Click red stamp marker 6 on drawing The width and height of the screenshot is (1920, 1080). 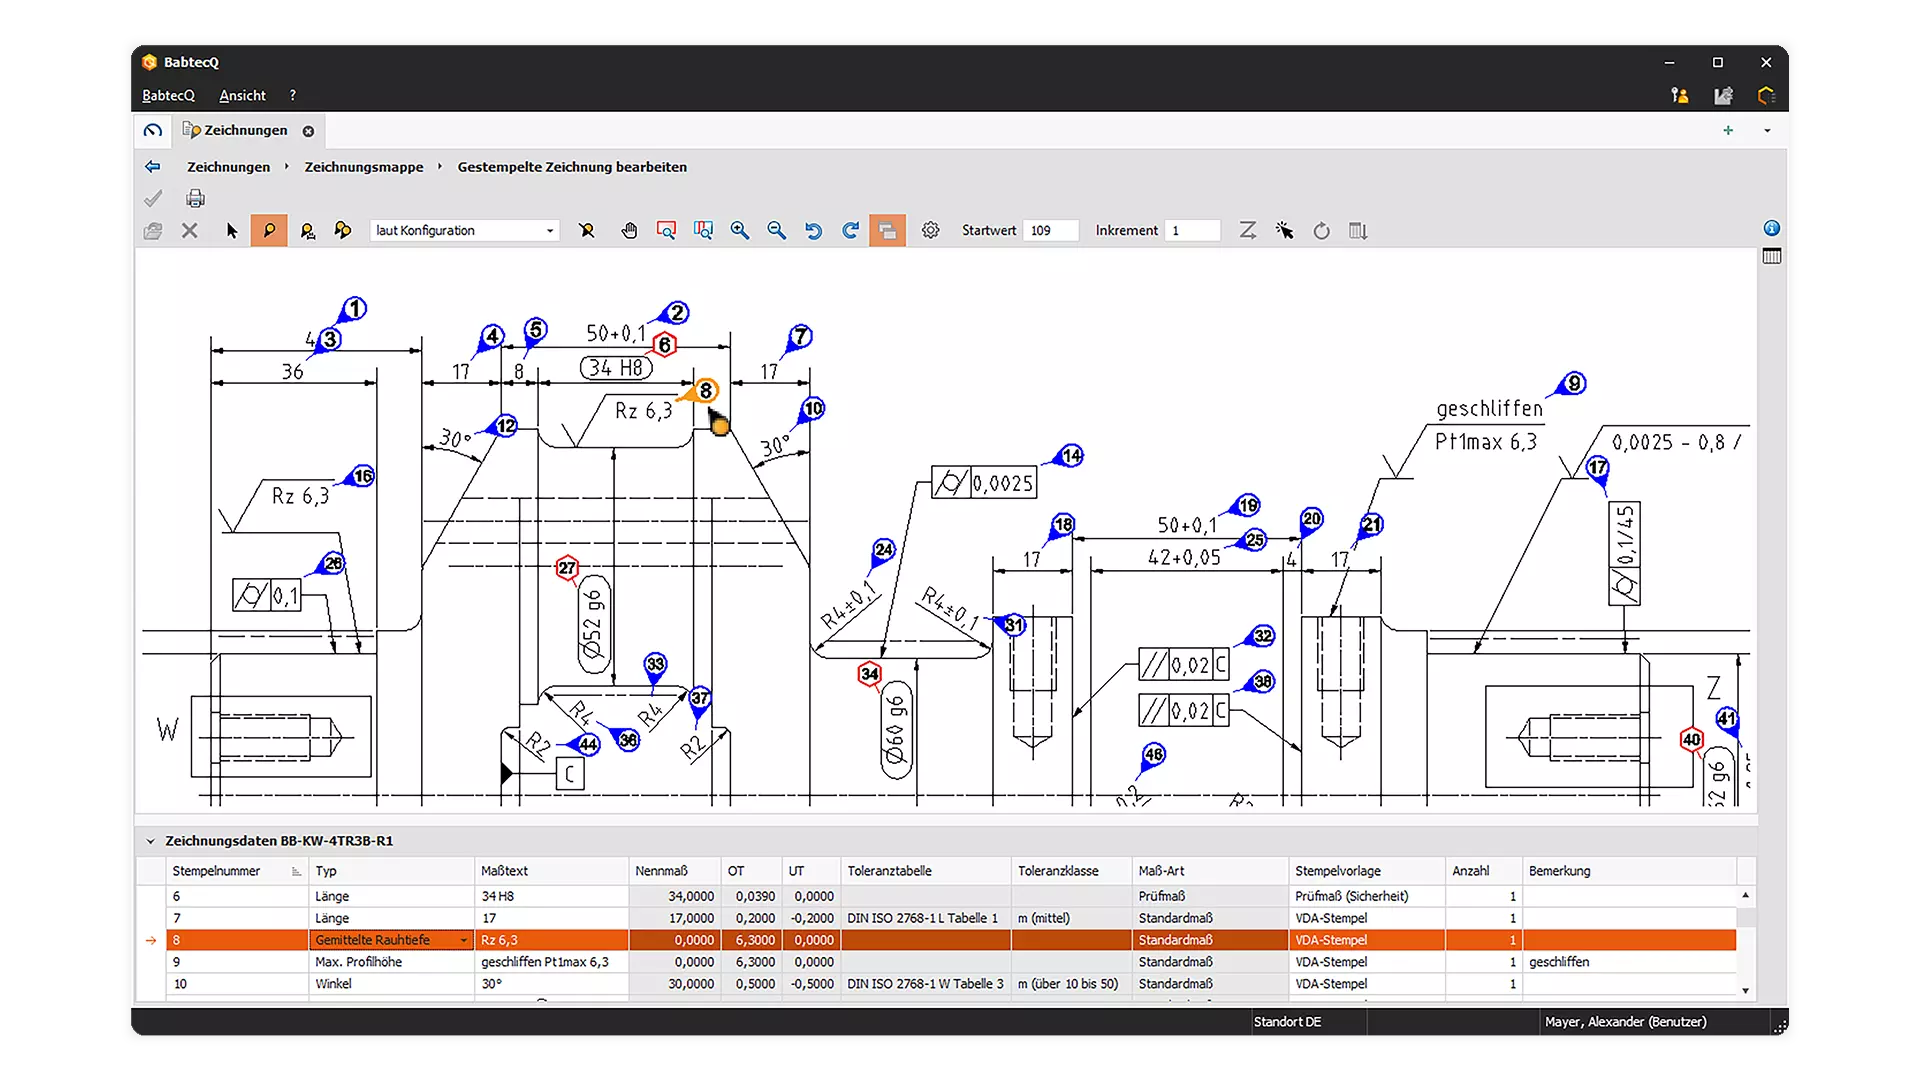point(664,345)
